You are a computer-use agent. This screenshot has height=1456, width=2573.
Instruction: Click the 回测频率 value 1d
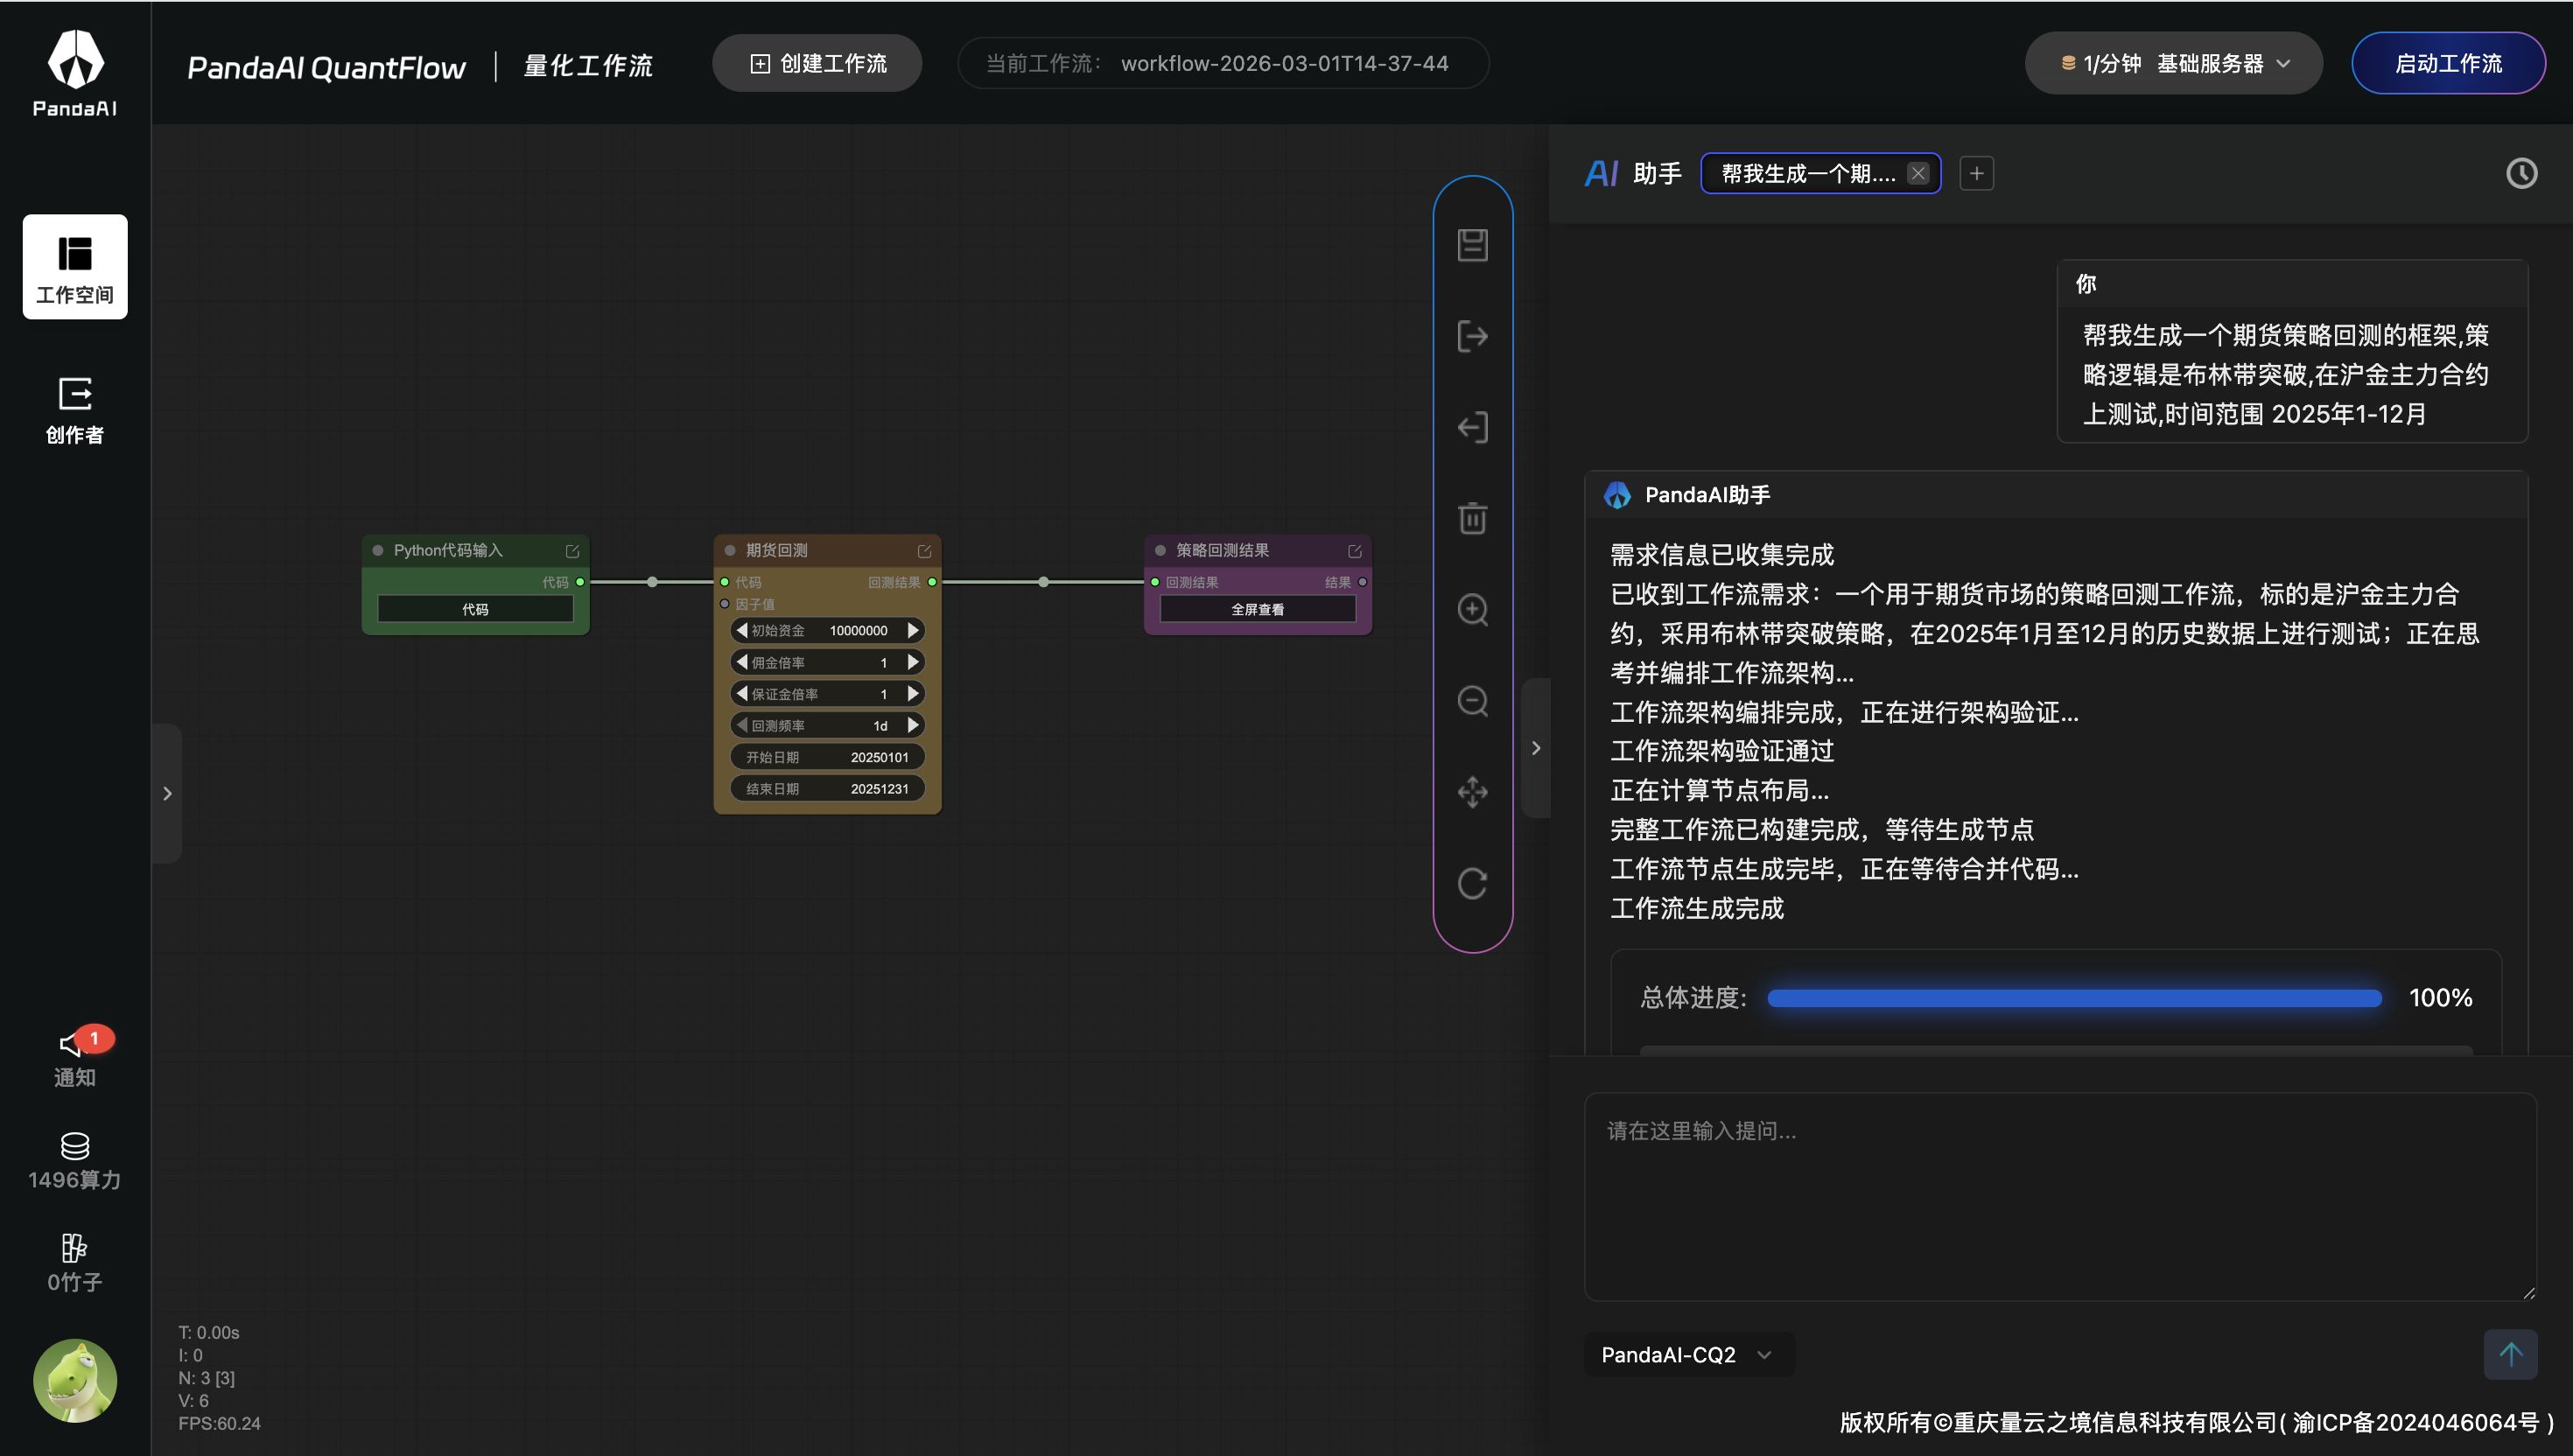coord(880,726)
